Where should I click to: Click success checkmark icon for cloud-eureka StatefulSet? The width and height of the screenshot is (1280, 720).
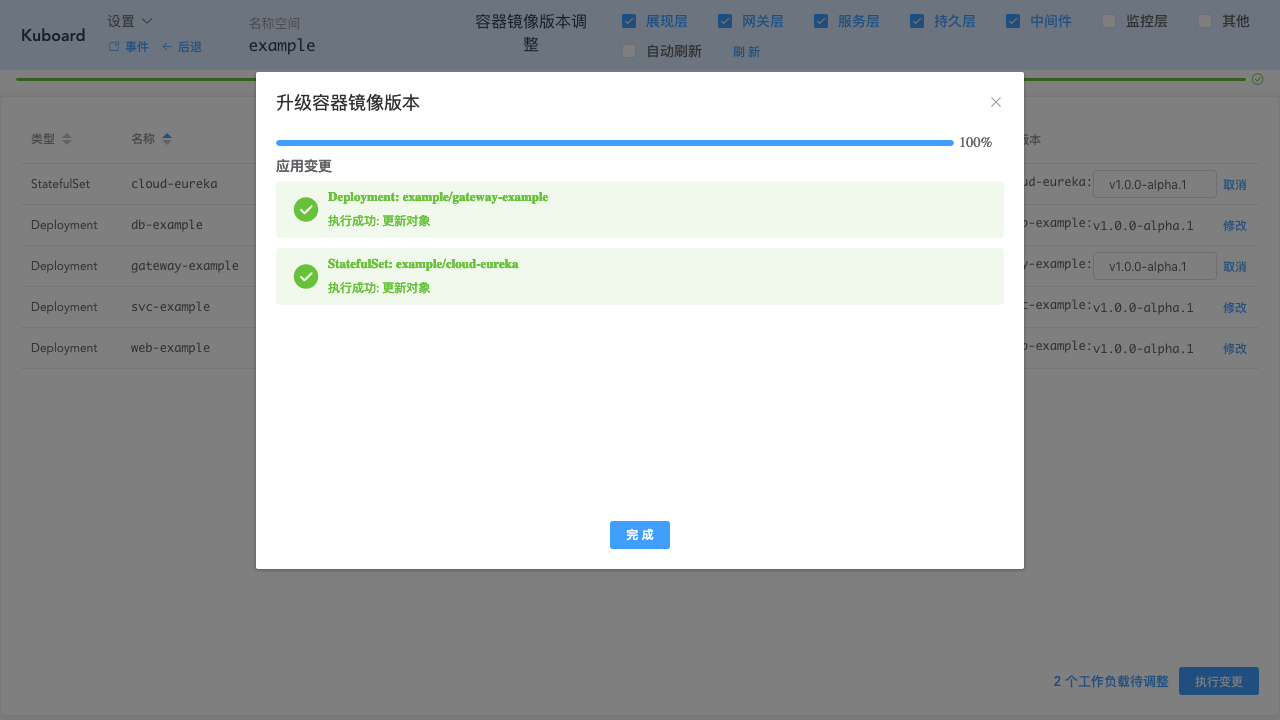tap(306, 276)
